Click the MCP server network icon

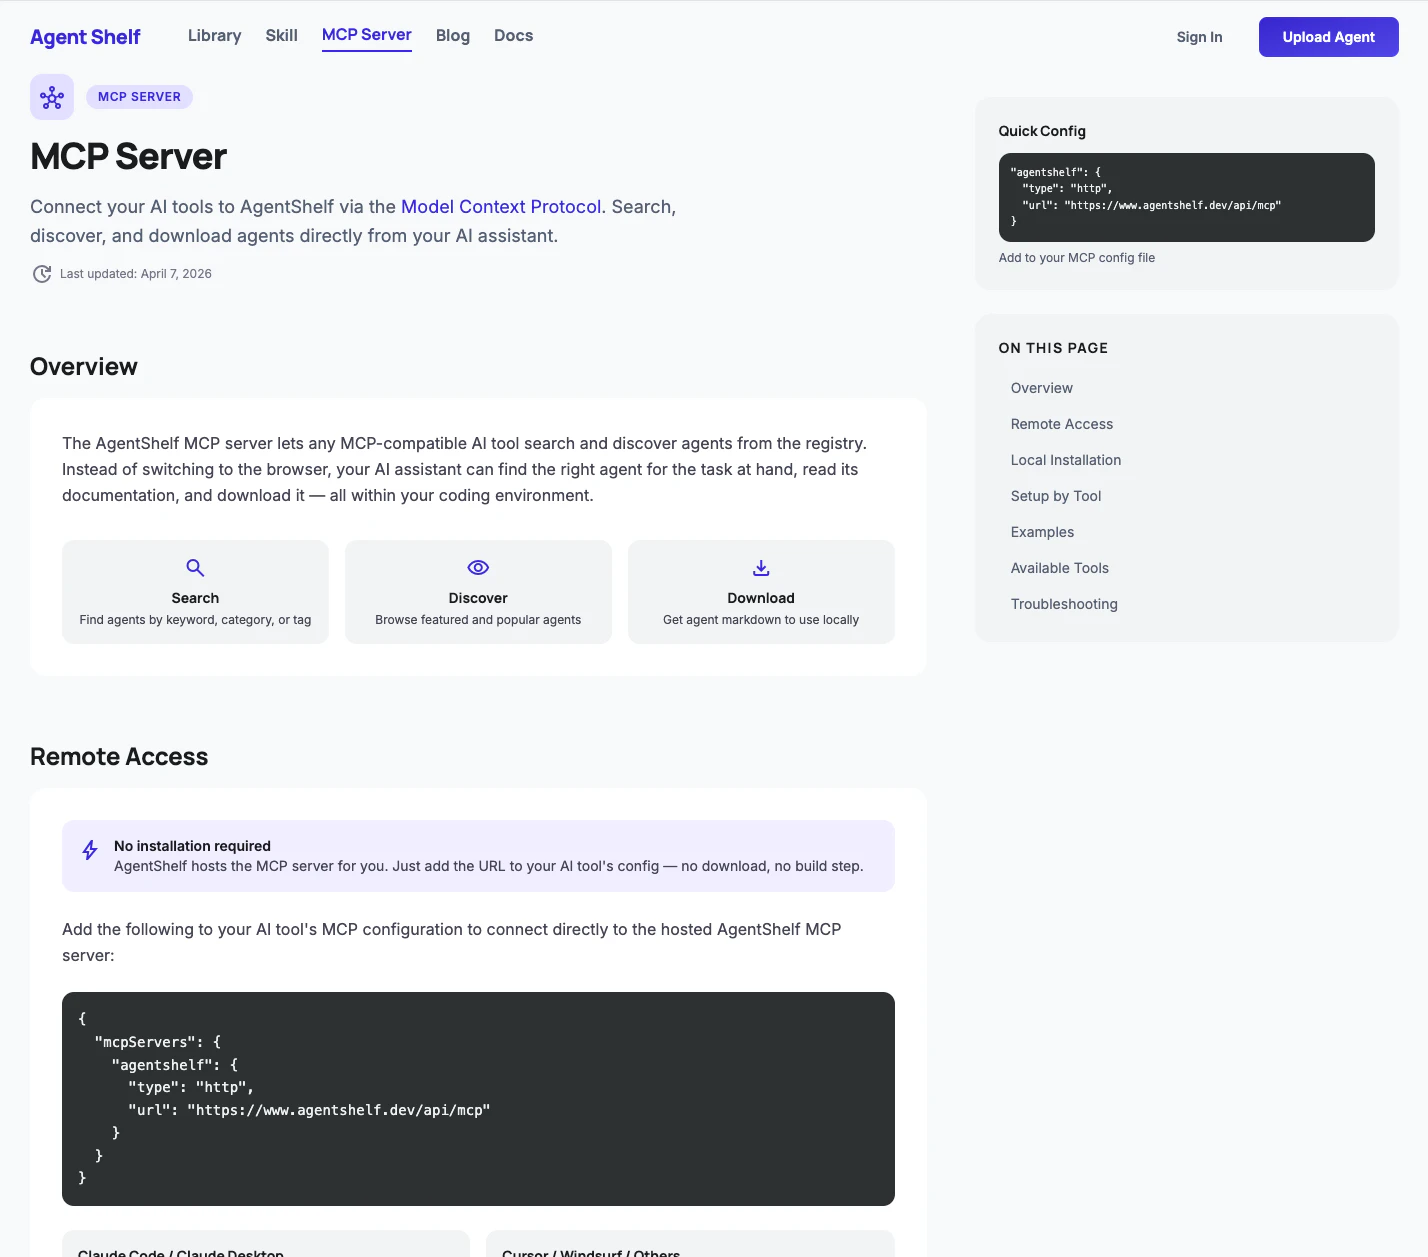(x=52, y=97)
